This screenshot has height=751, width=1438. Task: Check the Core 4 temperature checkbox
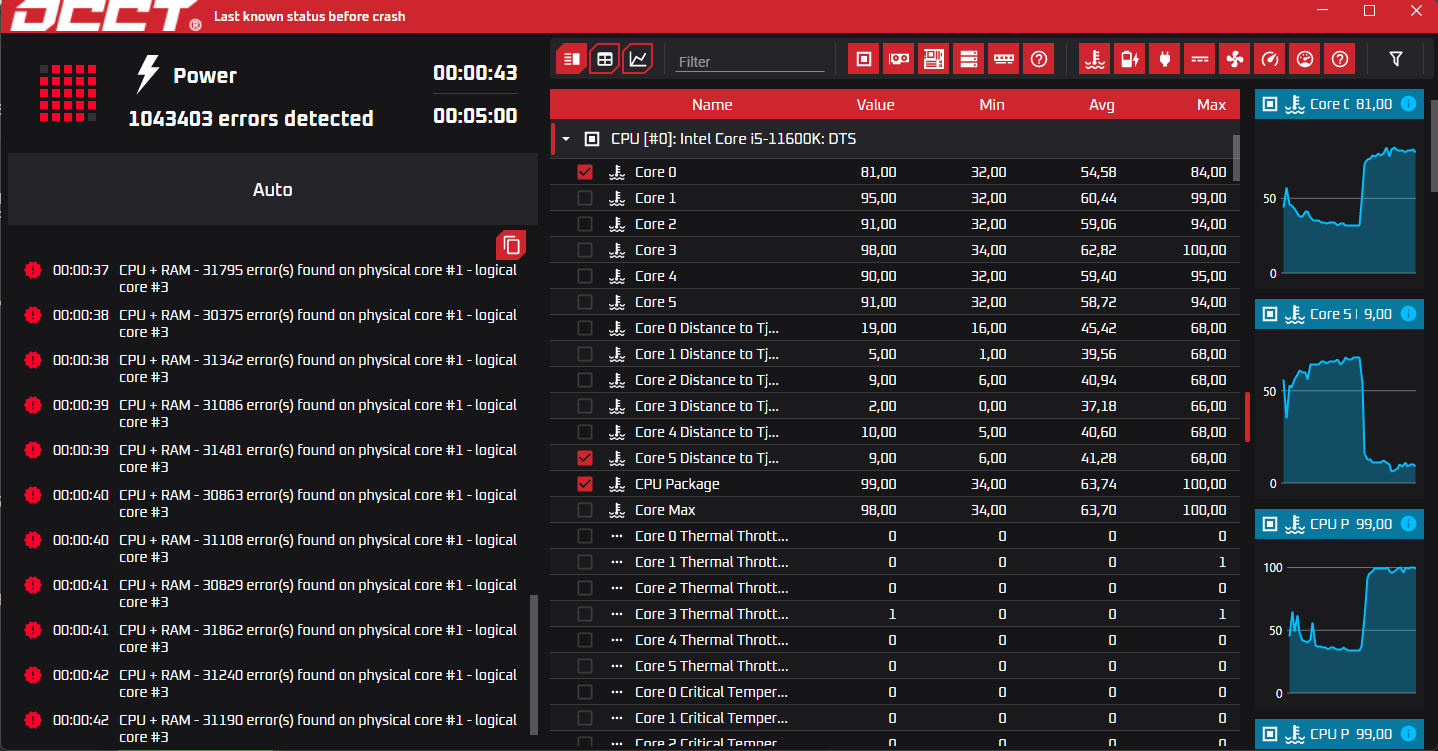pos(585,276)
